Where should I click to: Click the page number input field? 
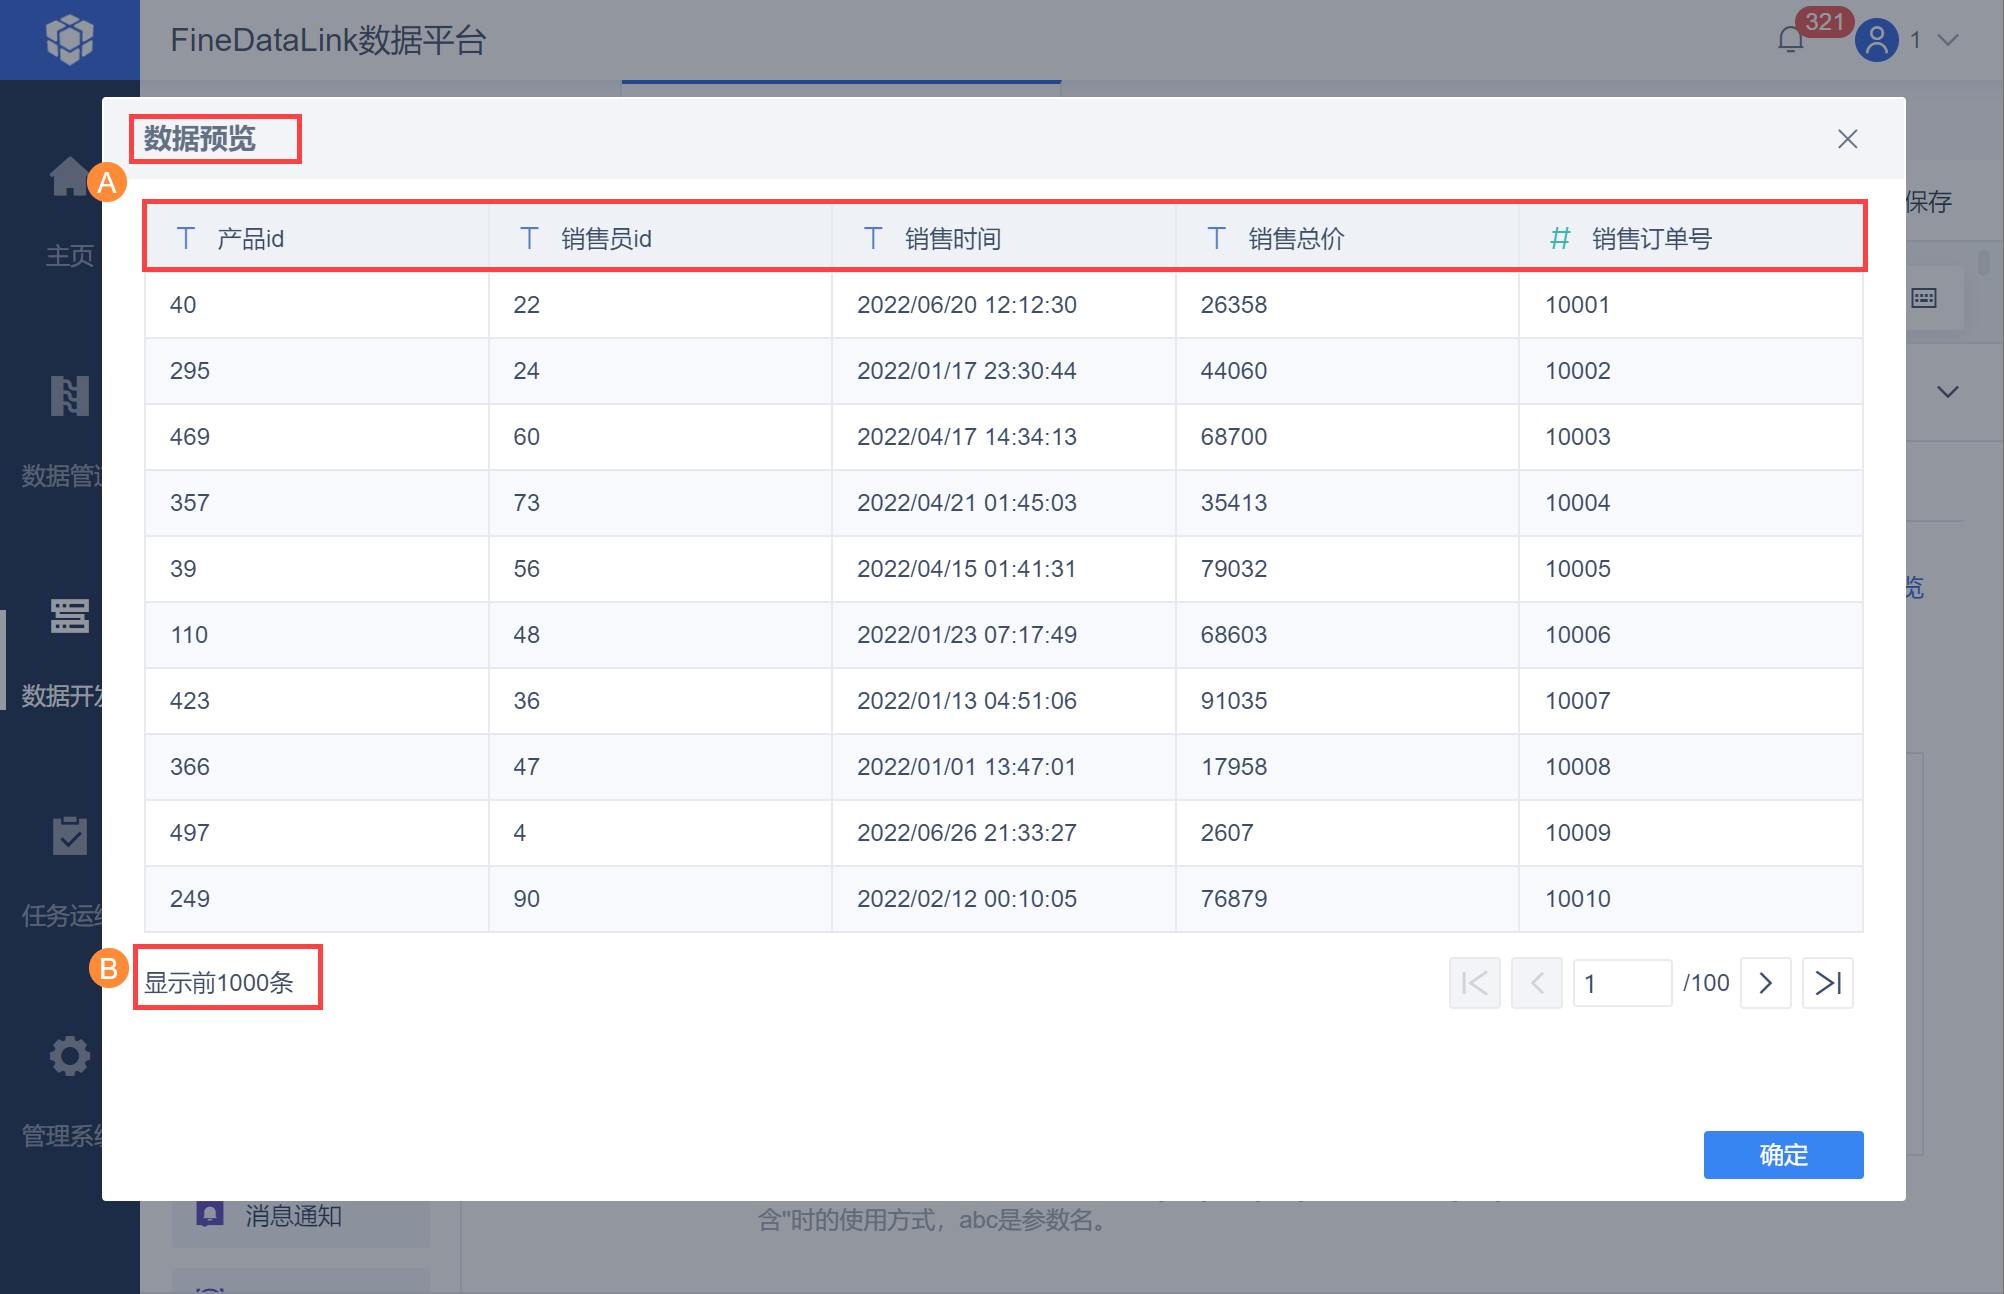point(1621,983)
